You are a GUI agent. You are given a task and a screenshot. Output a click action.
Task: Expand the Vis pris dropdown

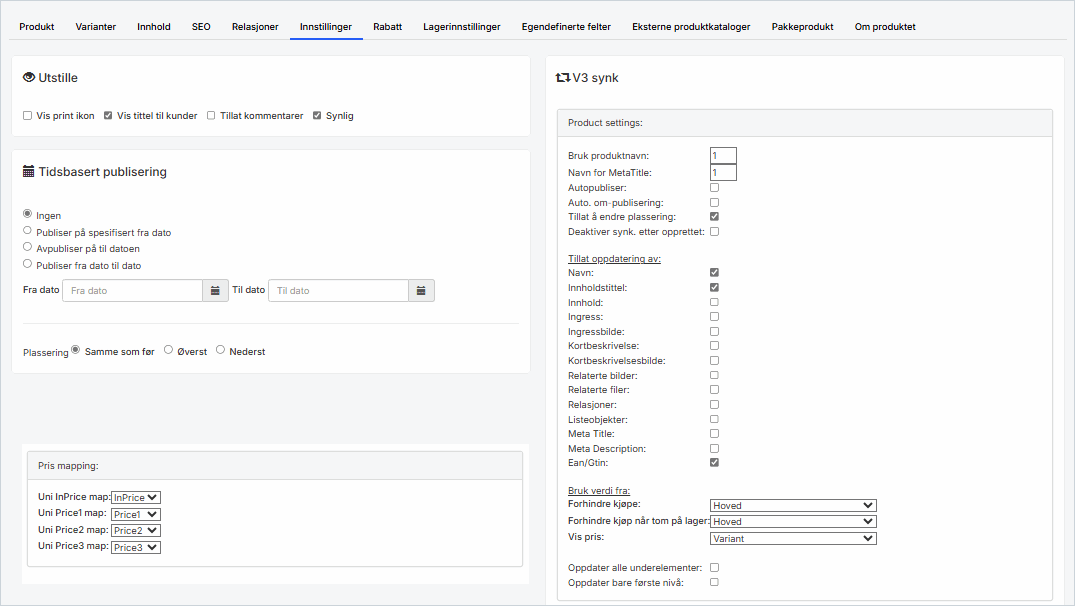(792, 538)
